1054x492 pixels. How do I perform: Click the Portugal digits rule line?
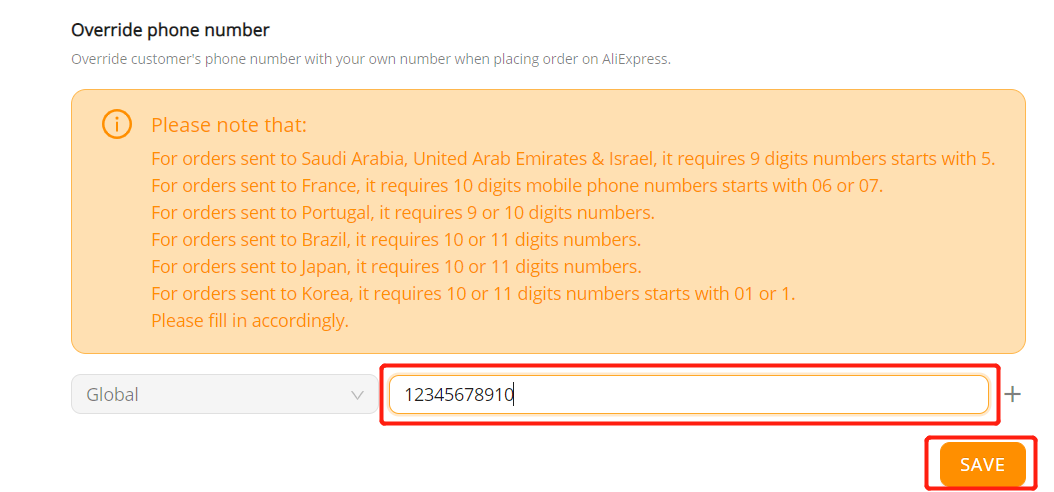(403, 213)
